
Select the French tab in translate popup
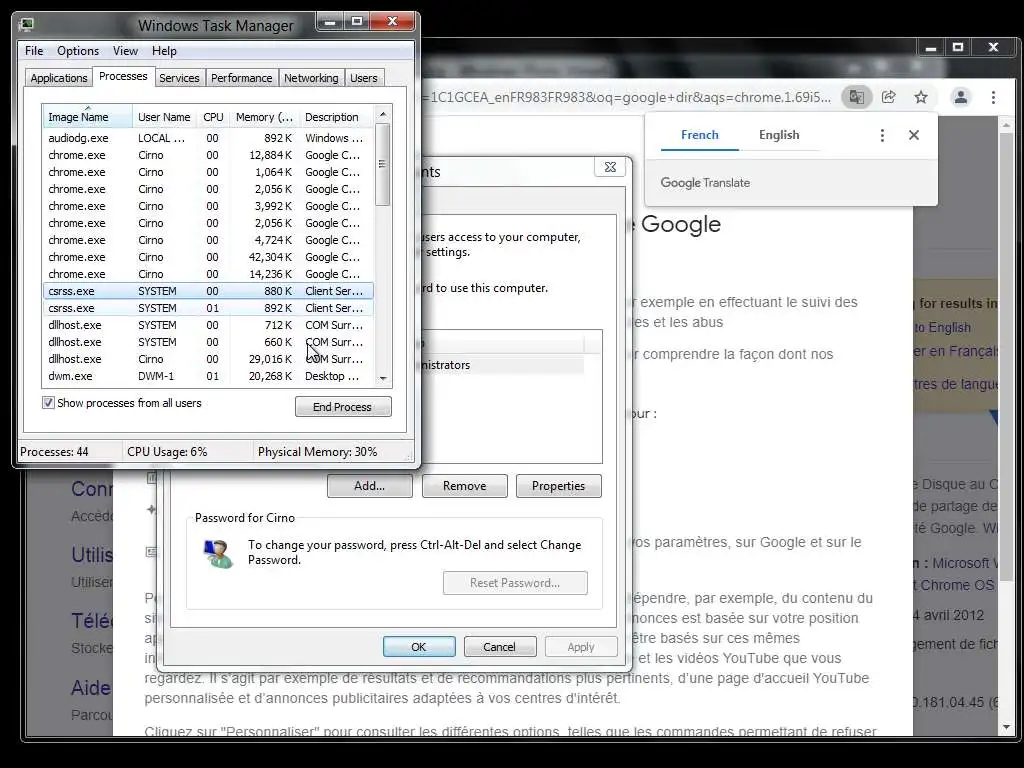pos(699,135)
